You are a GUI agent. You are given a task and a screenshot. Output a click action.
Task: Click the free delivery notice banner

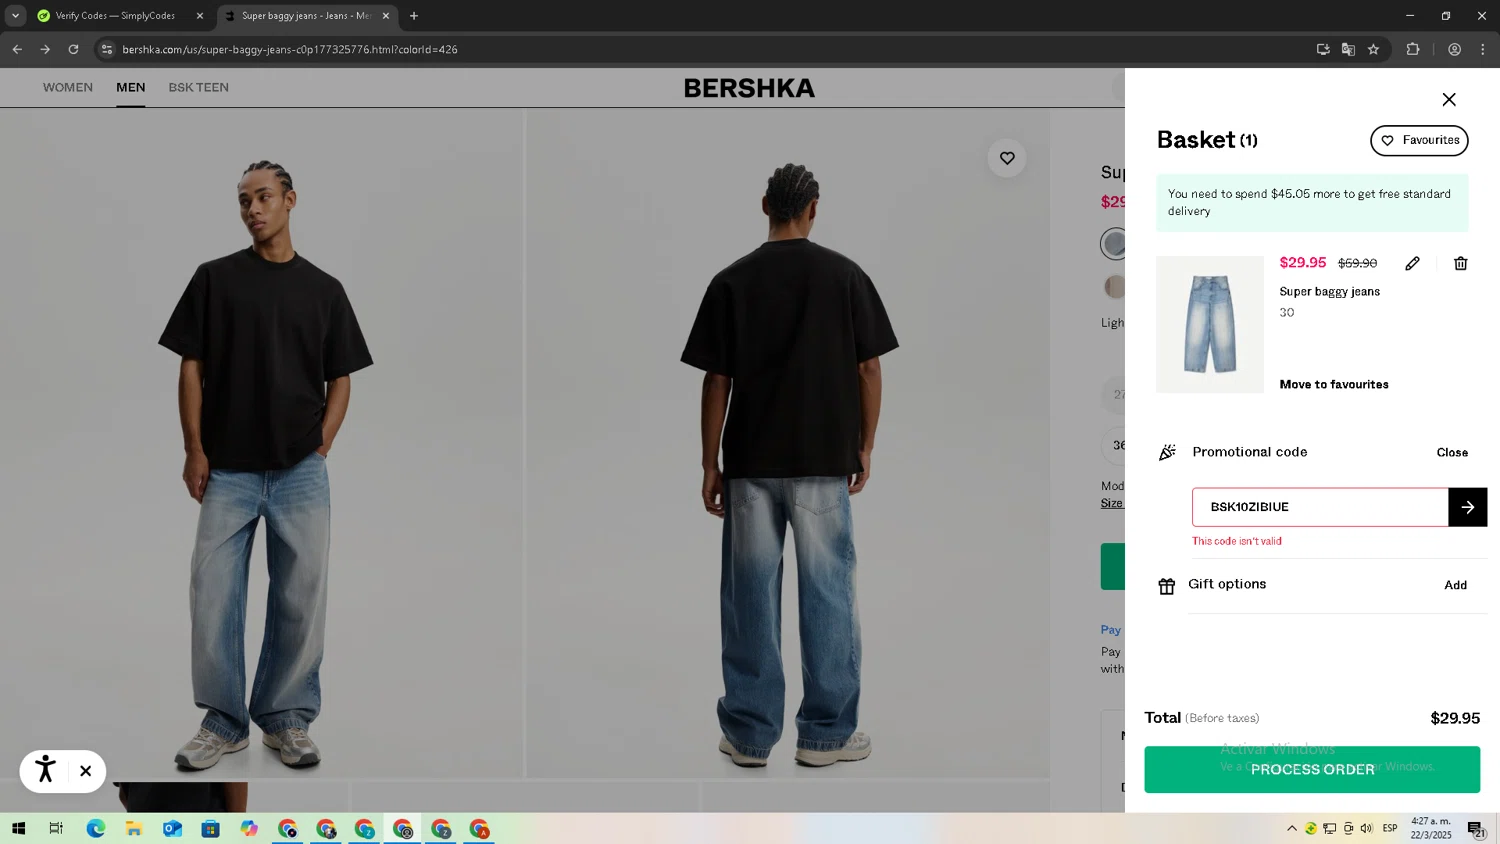tap(1312, 203)
